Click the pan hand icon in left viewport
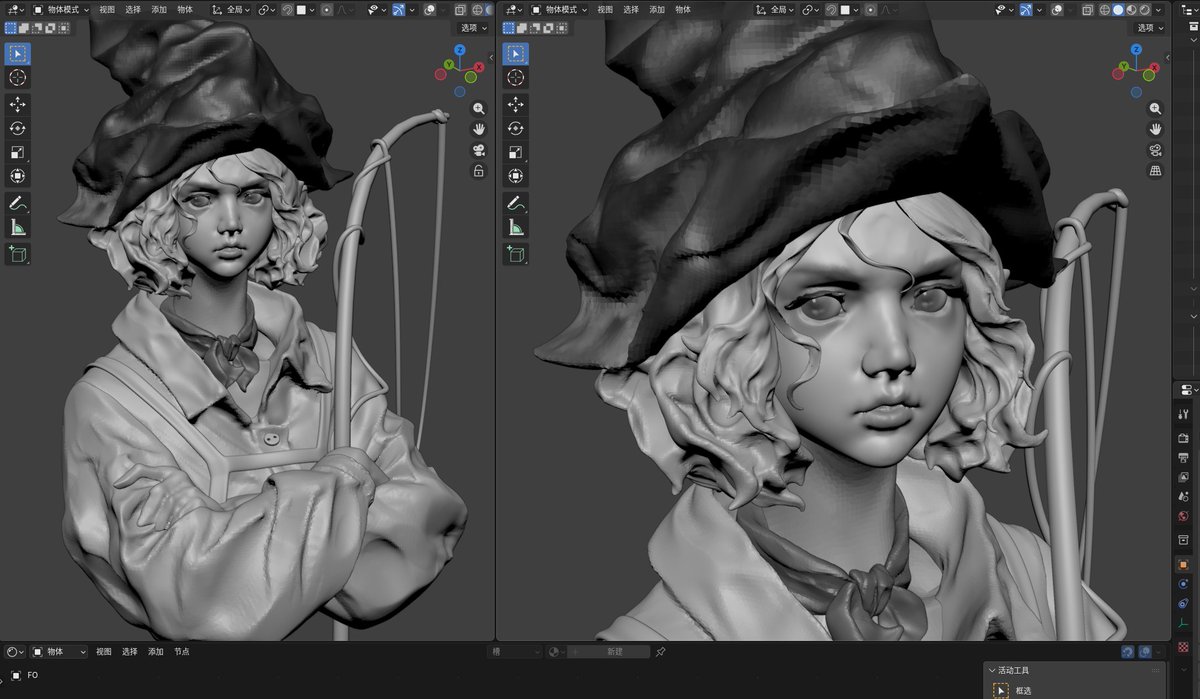Viewport: 1200px width, 699px height. [479, 129]
